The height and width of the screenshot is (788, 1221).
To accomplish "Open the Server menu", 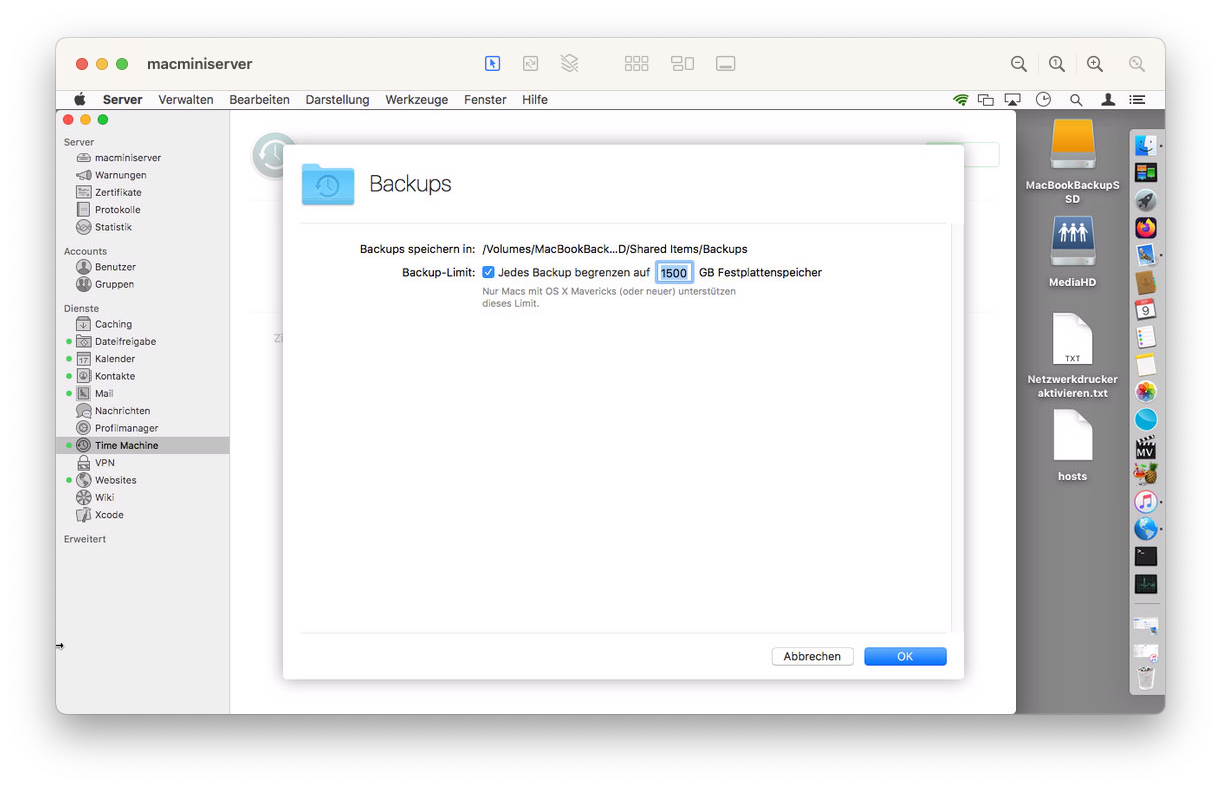I will [122, 100].
